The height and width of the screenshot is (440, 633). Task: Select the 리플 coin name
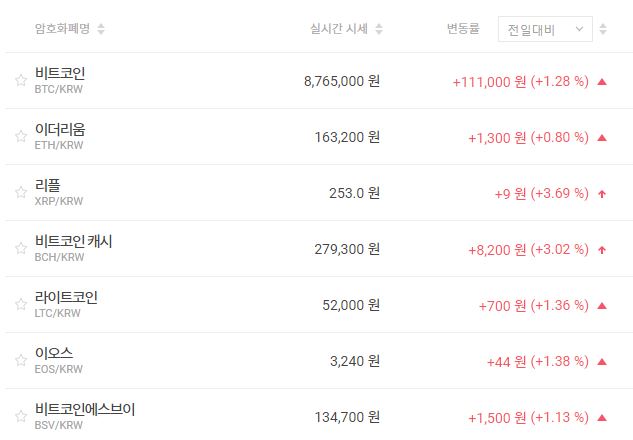click(47, 185)
